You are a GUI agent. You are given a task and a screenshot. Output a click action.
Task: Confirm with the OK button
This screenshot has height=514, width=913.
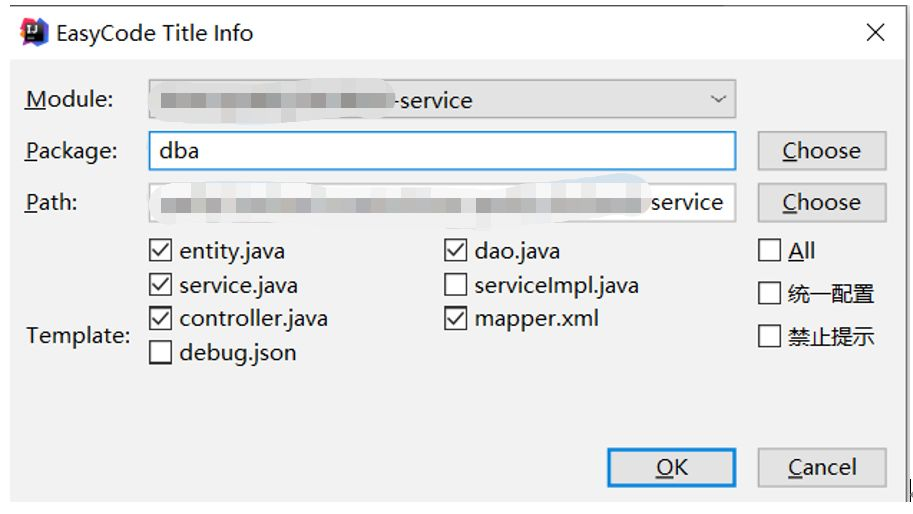coord(671,467)
